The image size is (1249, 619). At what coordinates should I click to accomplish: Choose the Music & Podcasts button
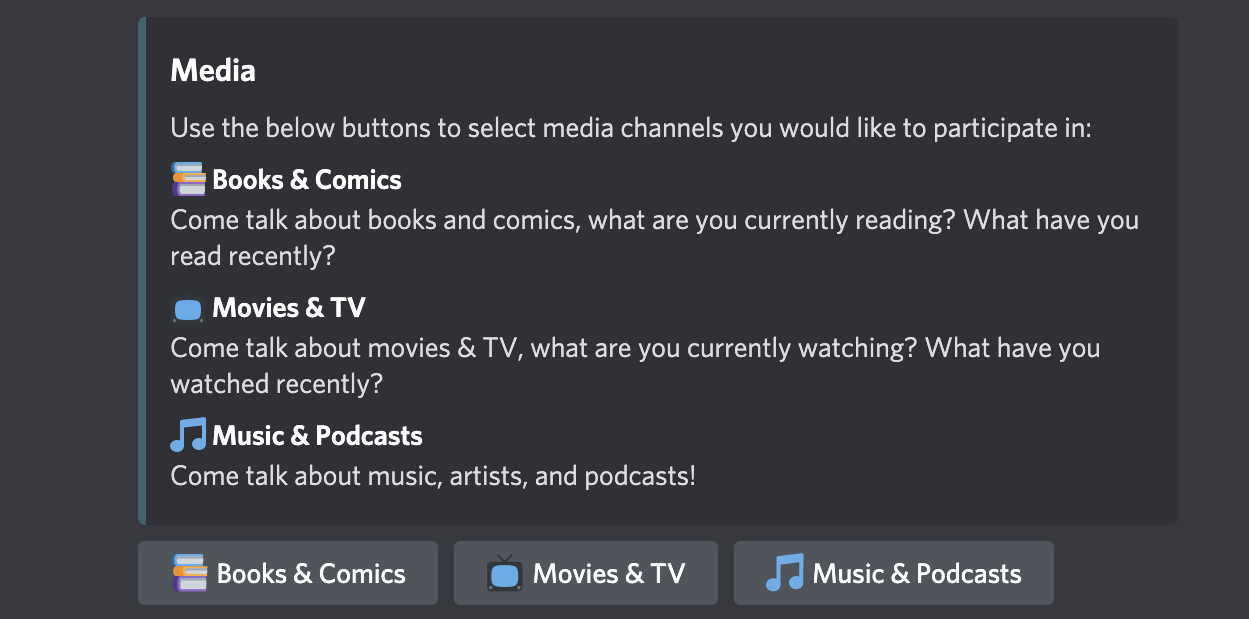point(894,573)
